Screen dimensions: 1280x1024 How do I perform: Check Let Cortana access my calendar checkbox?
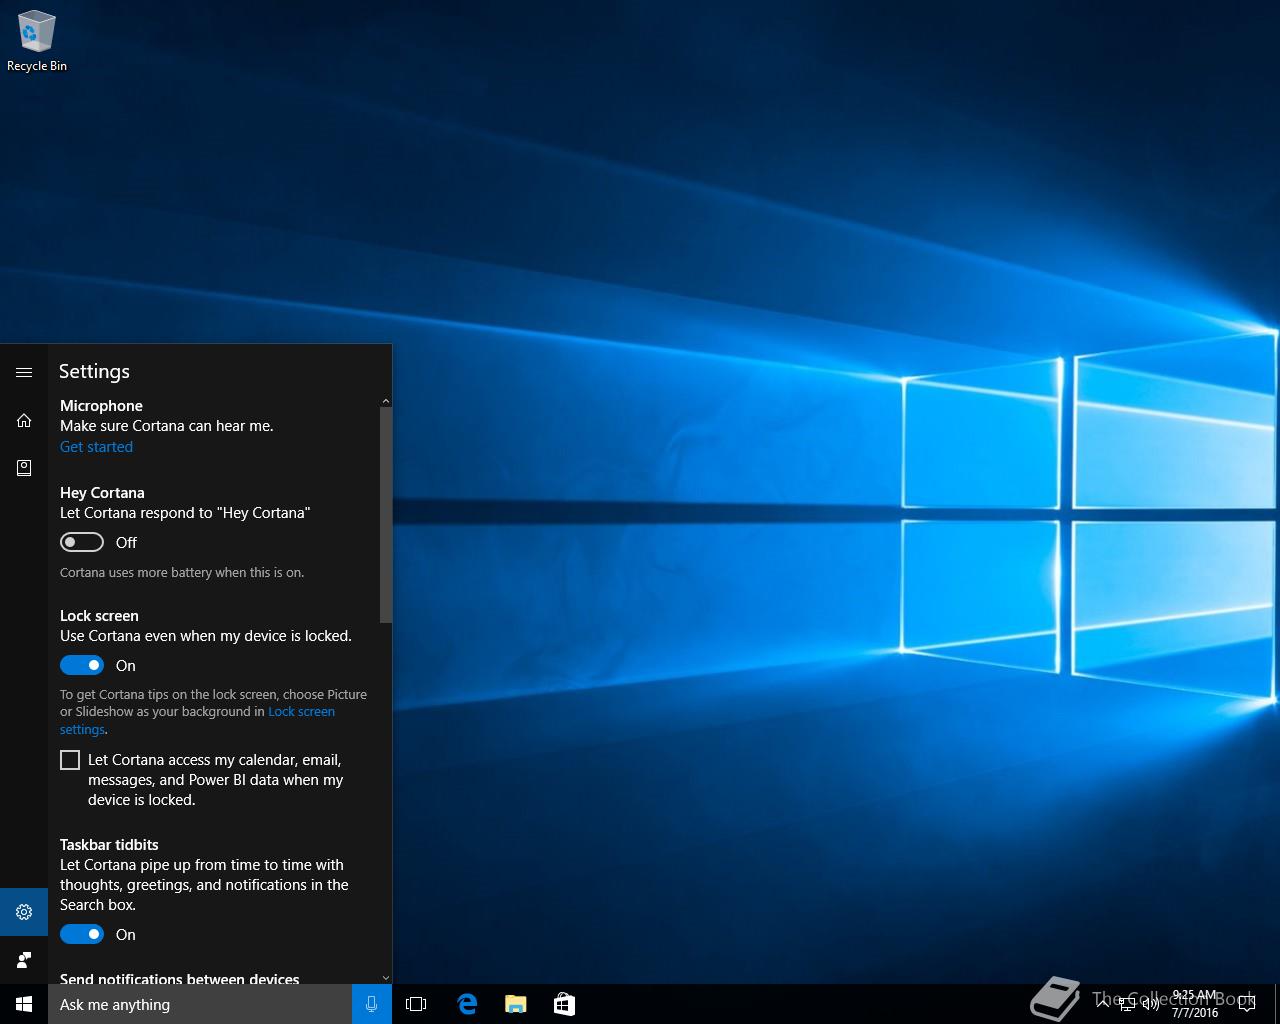click(x=70, y=760)
